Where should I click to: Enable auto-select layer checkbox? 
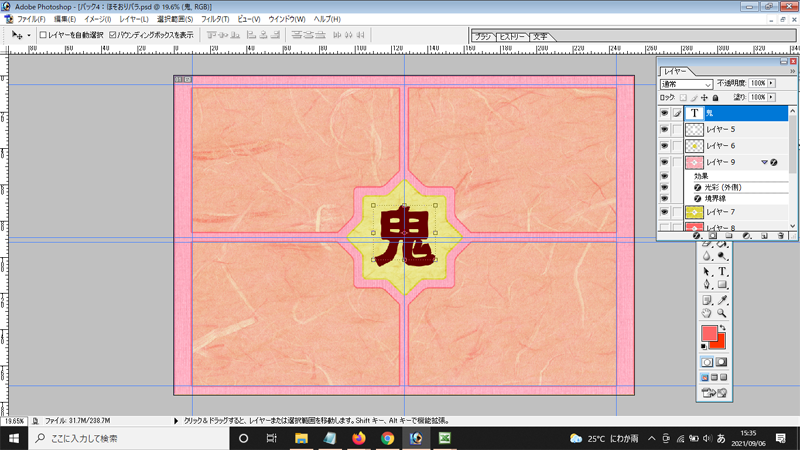tap(43, 35)
